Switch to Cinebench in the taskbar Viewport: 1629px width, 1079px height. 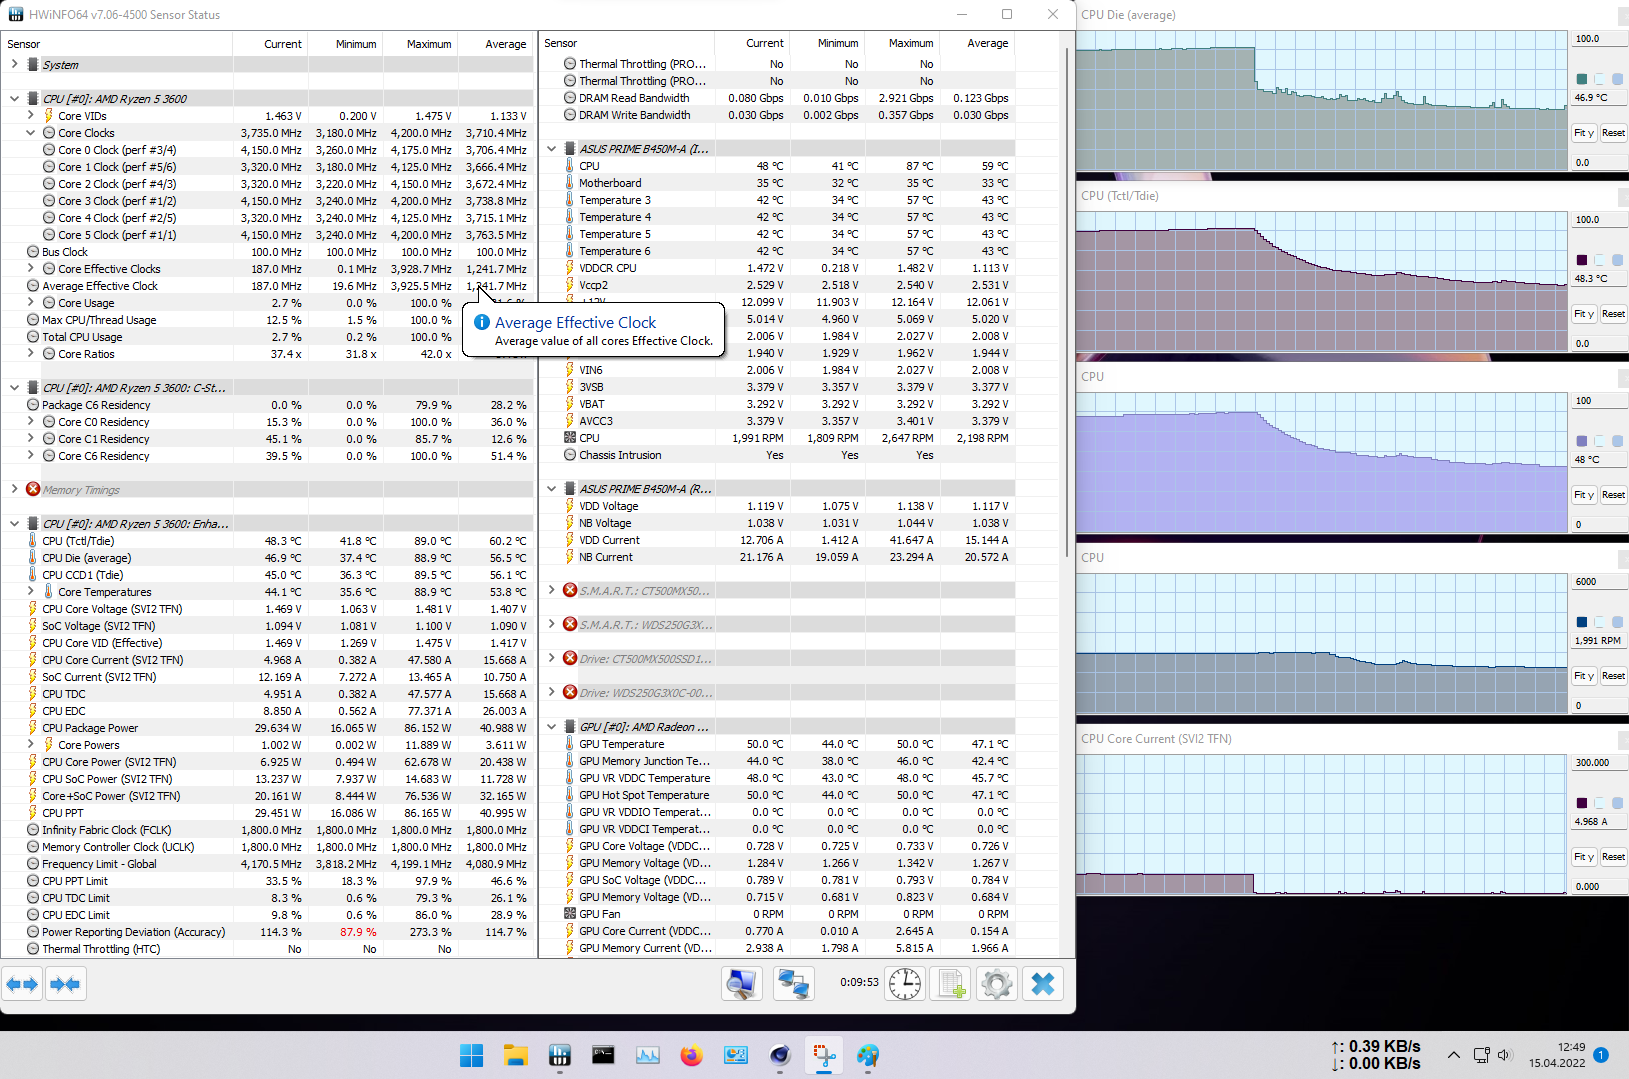pyautogui.click(x=780, y=1055)
